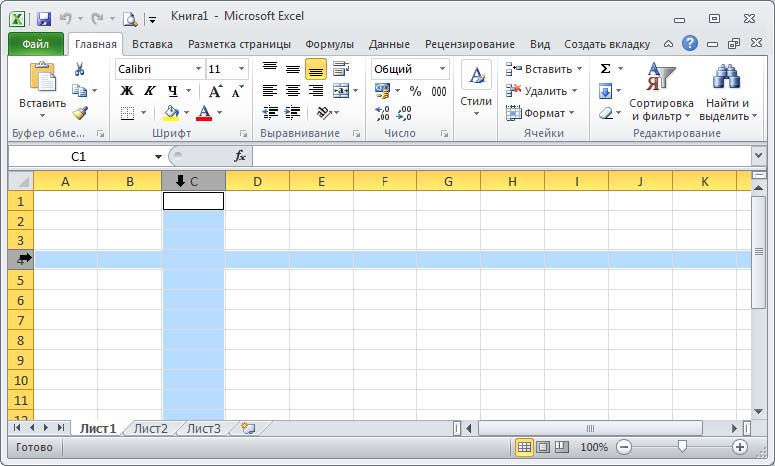Viewport: 775px width, 466px height.
Task: Click the green Файл button
Action: point(35,44)
